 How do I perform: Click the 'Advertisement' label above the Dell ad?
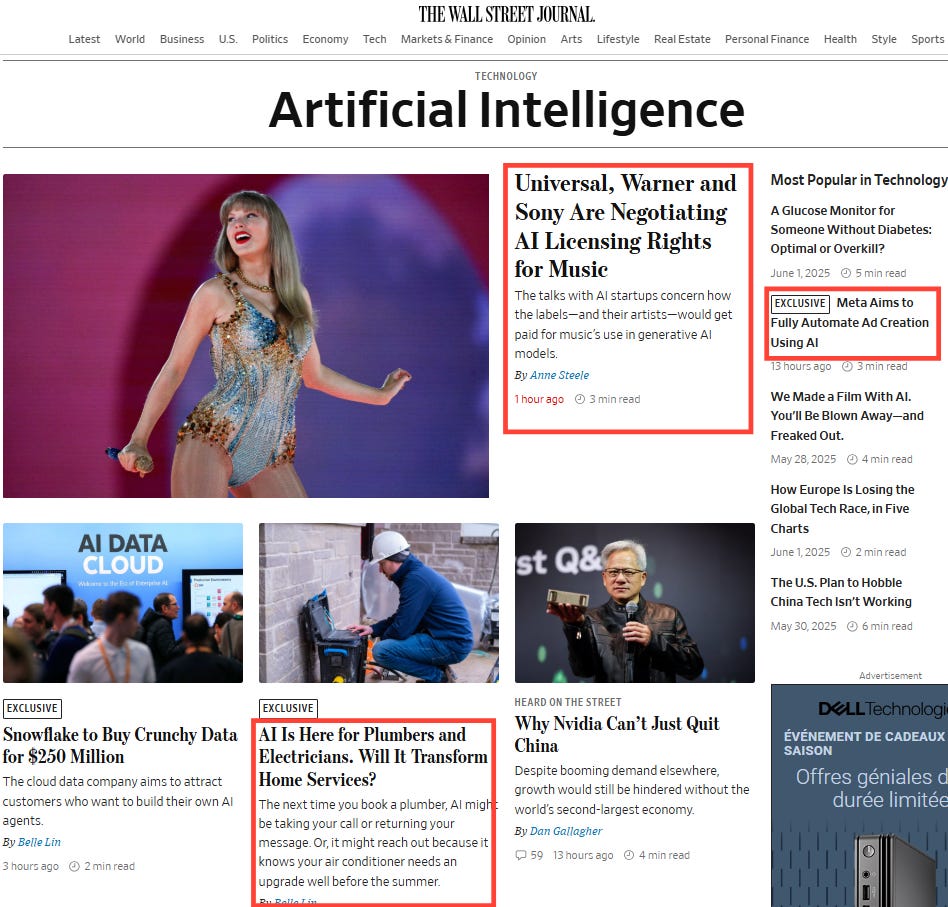click(x=890, y=676)
